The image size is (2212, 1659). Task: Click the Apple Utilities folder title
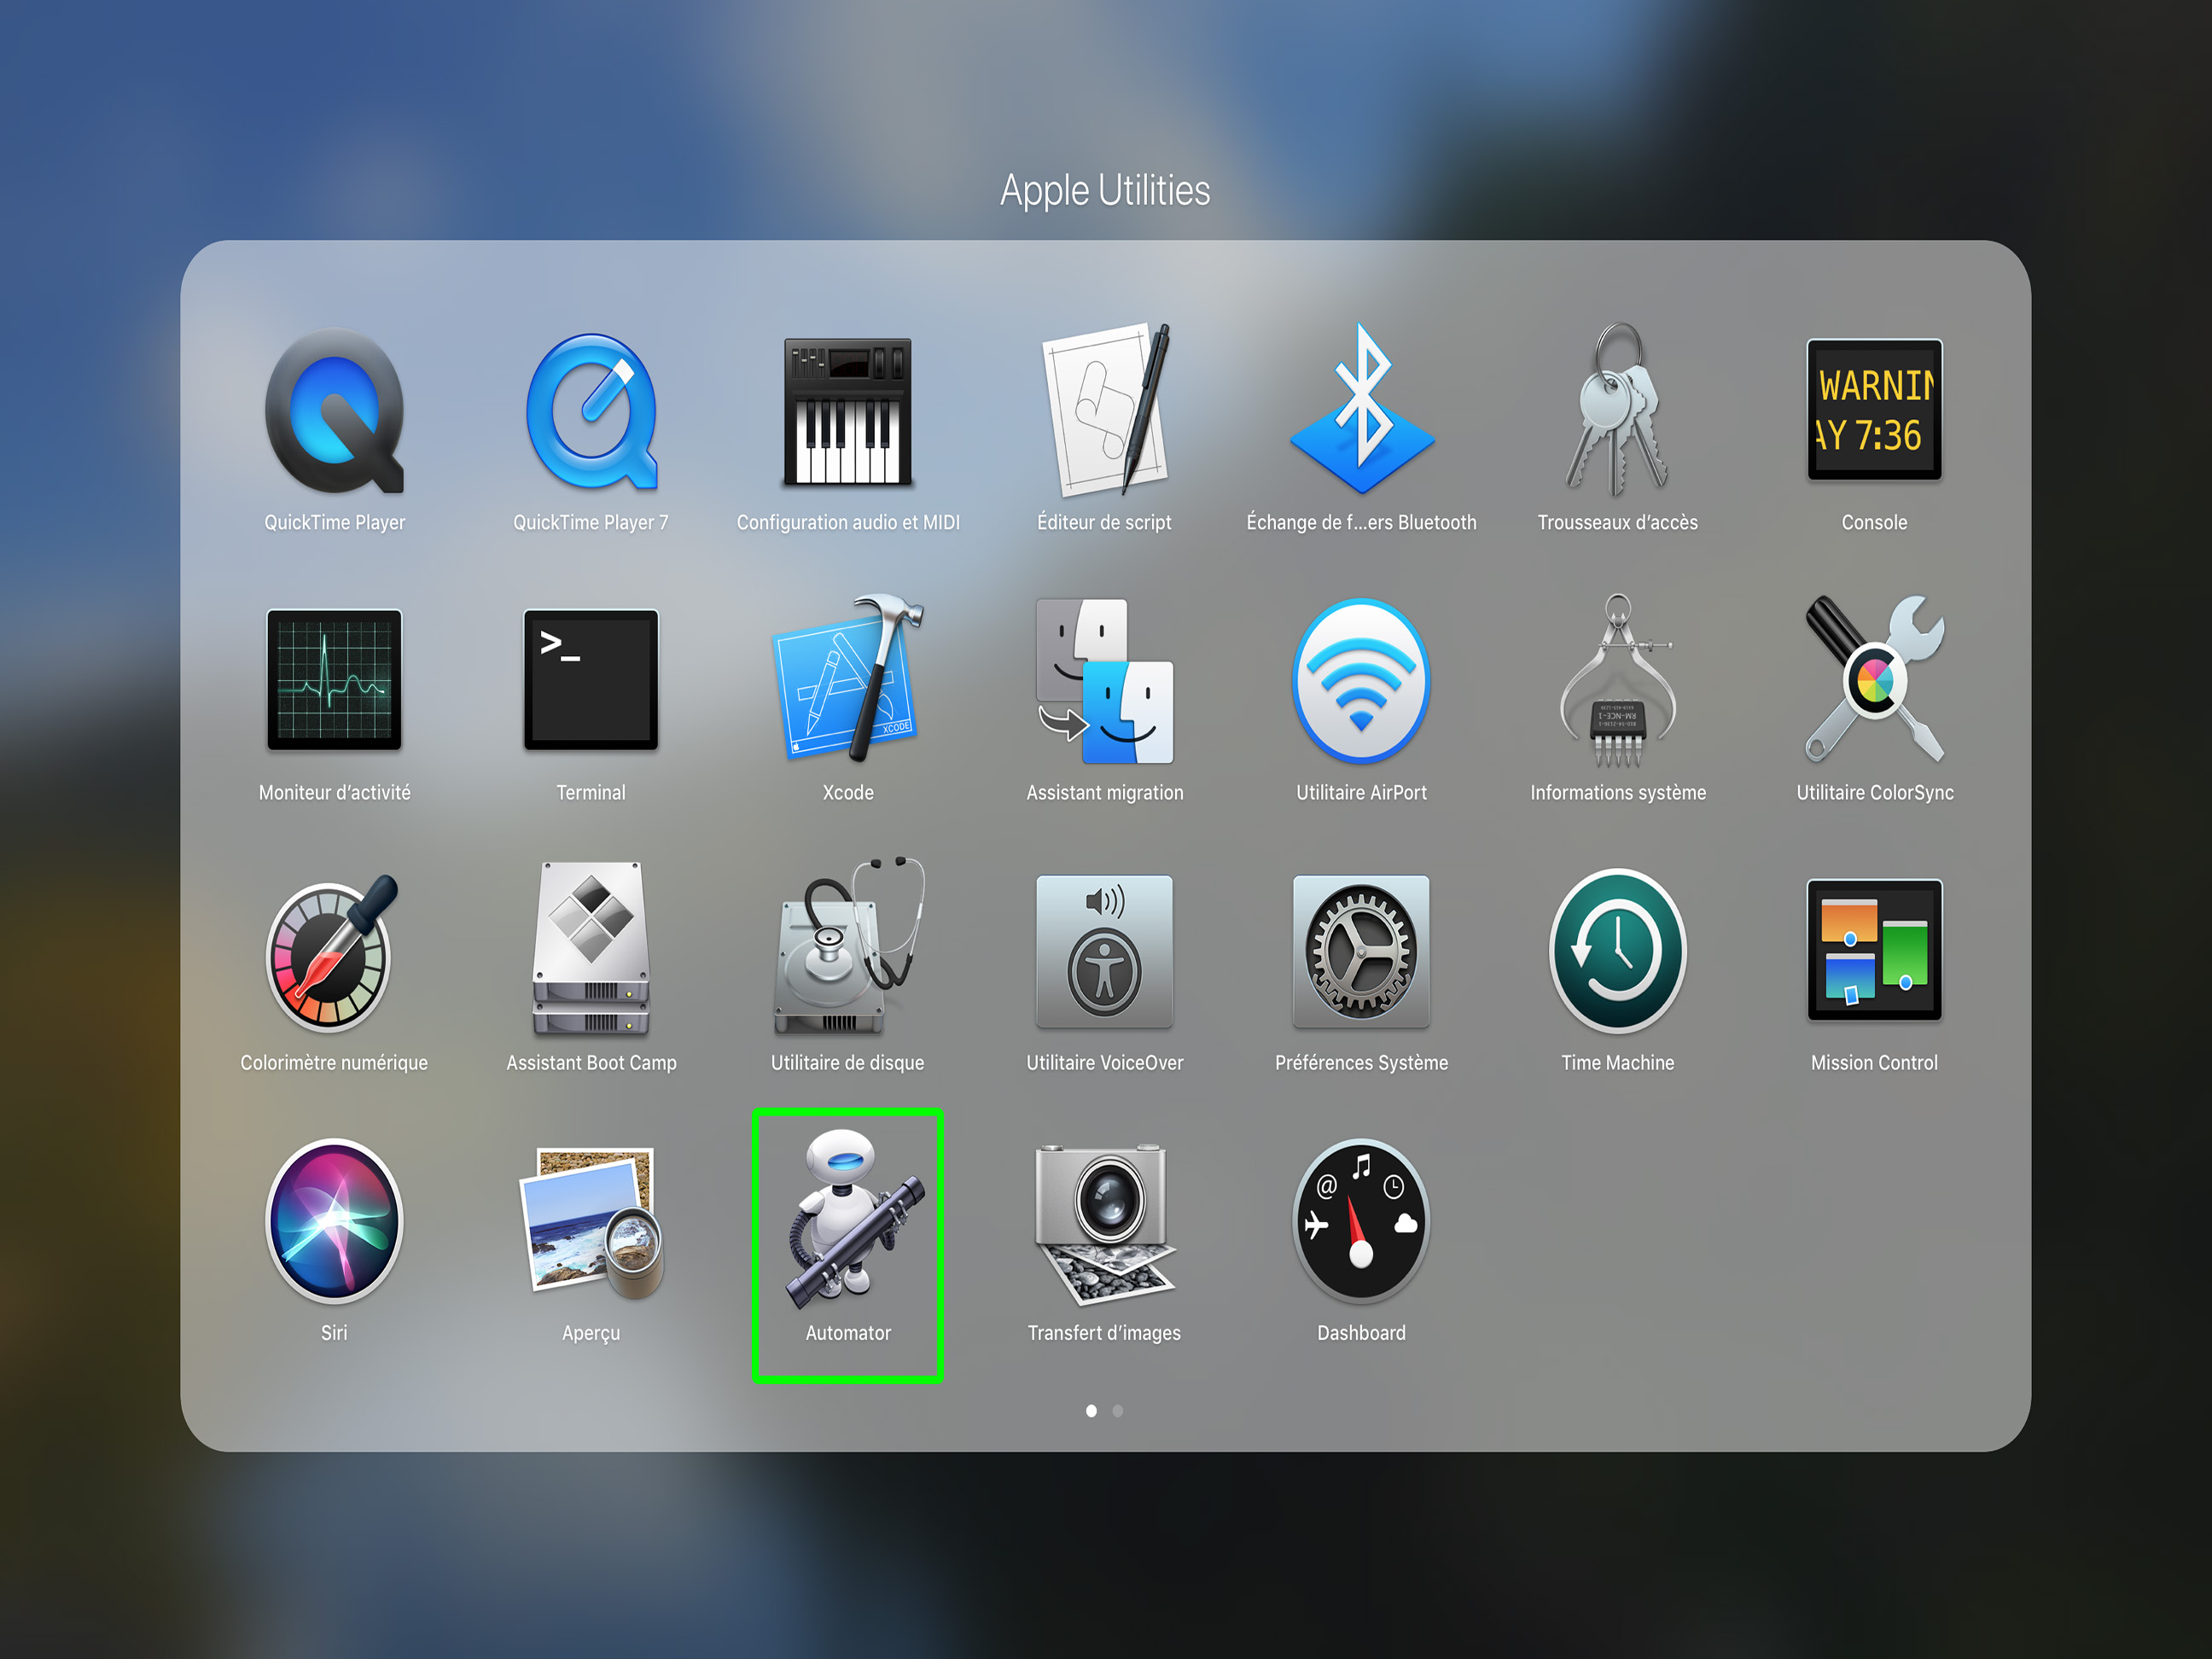pos(1105,190)
